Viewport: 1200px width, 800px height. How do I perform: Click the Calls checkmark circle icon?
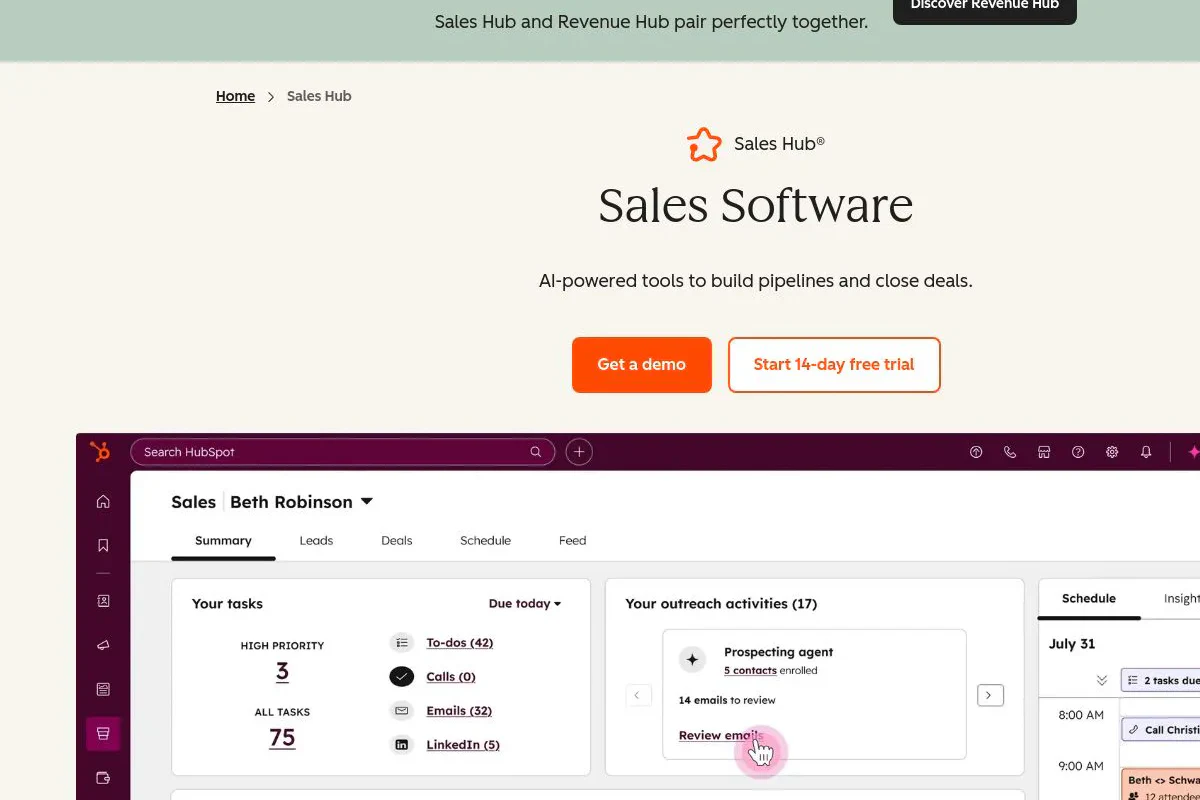(402, 677)
